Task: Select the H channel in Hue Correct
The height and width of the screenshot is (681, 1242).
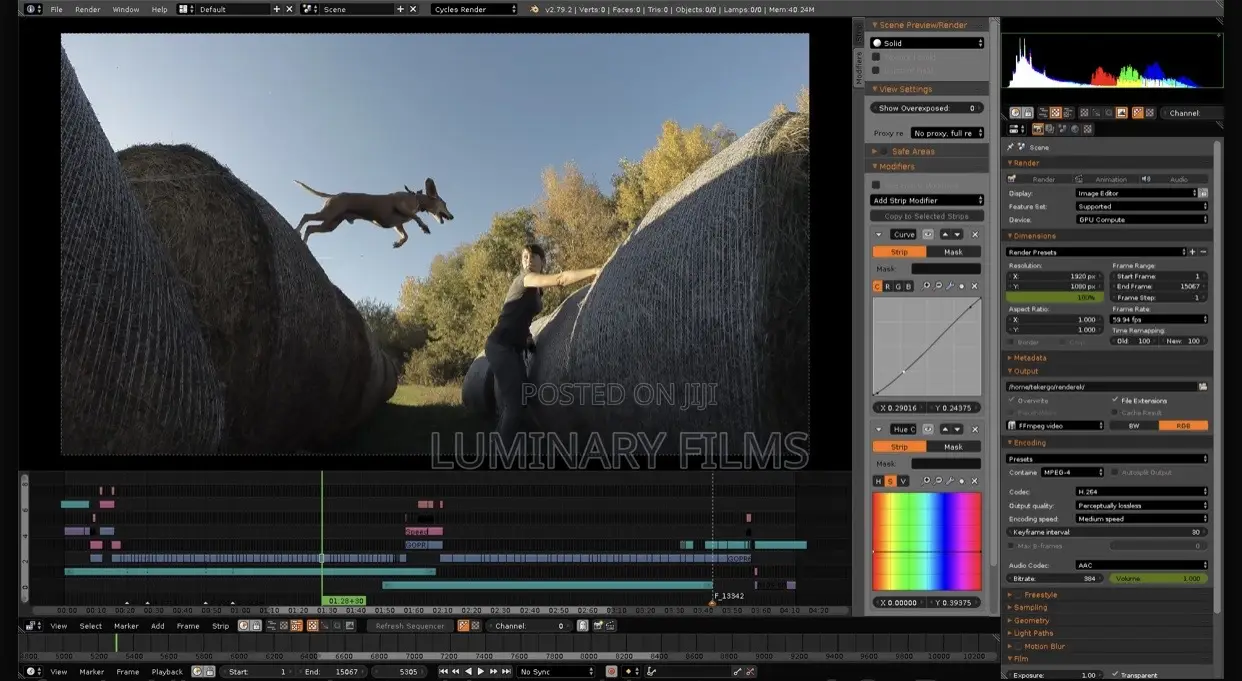Action: point(878,481)
